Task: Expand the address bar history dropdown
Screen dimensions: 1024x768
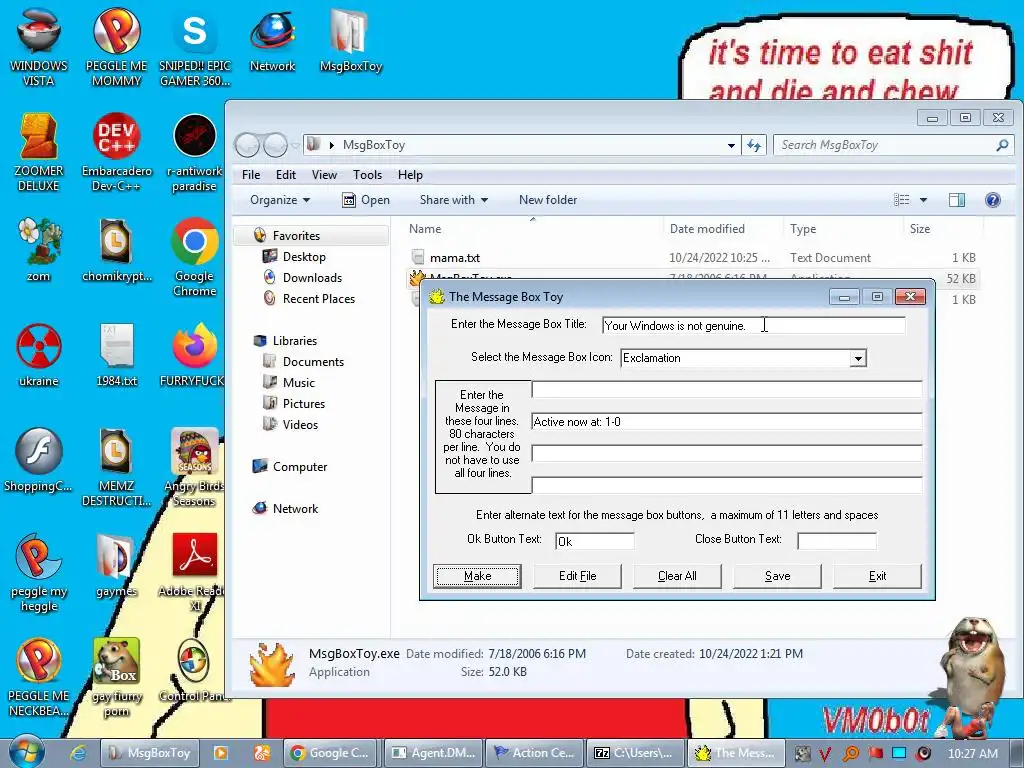Action: click(731, 145)
